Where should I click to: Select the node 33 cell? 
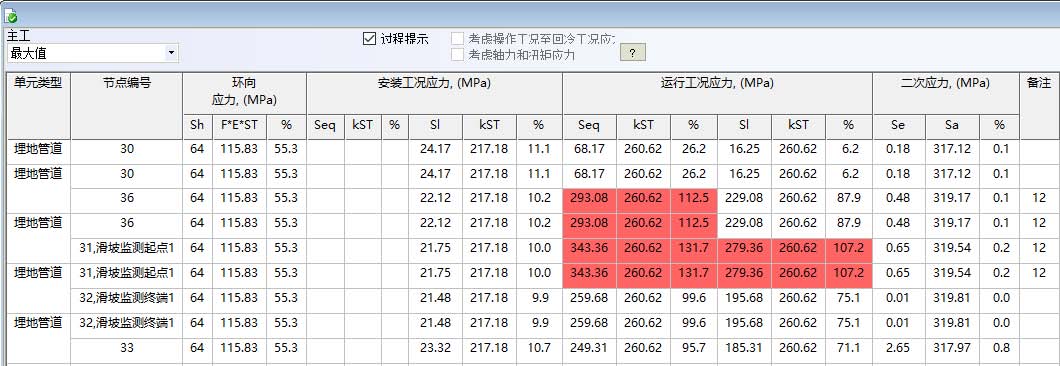[x=126, y=348]
